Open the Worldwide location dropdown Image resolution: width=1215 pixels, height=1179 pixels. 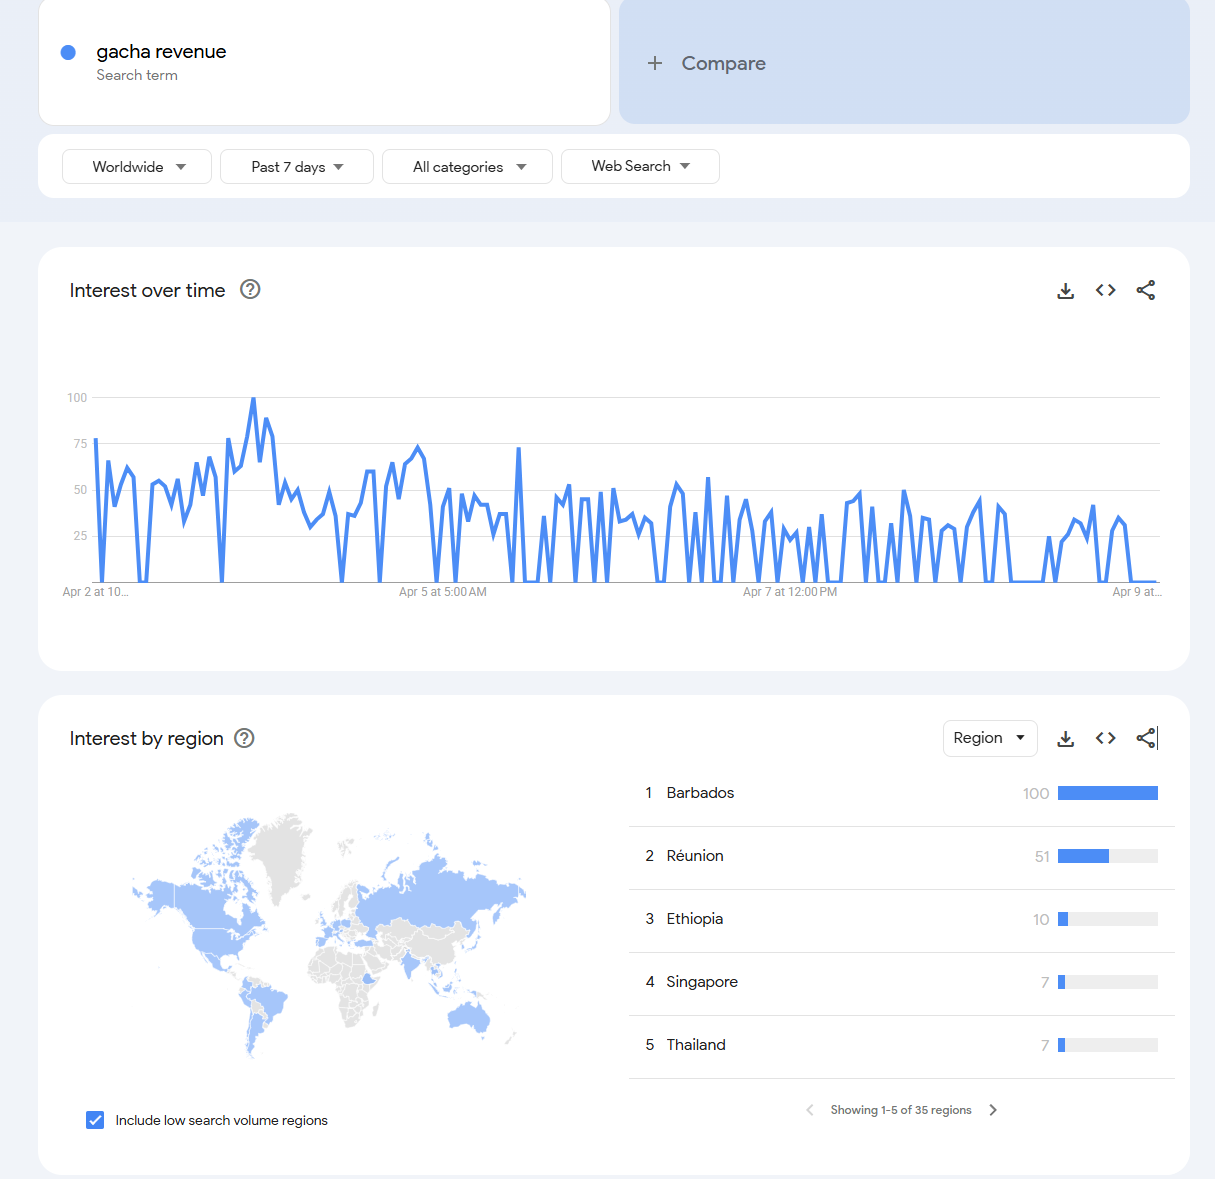pyautogui.click(x=137, y=167)
